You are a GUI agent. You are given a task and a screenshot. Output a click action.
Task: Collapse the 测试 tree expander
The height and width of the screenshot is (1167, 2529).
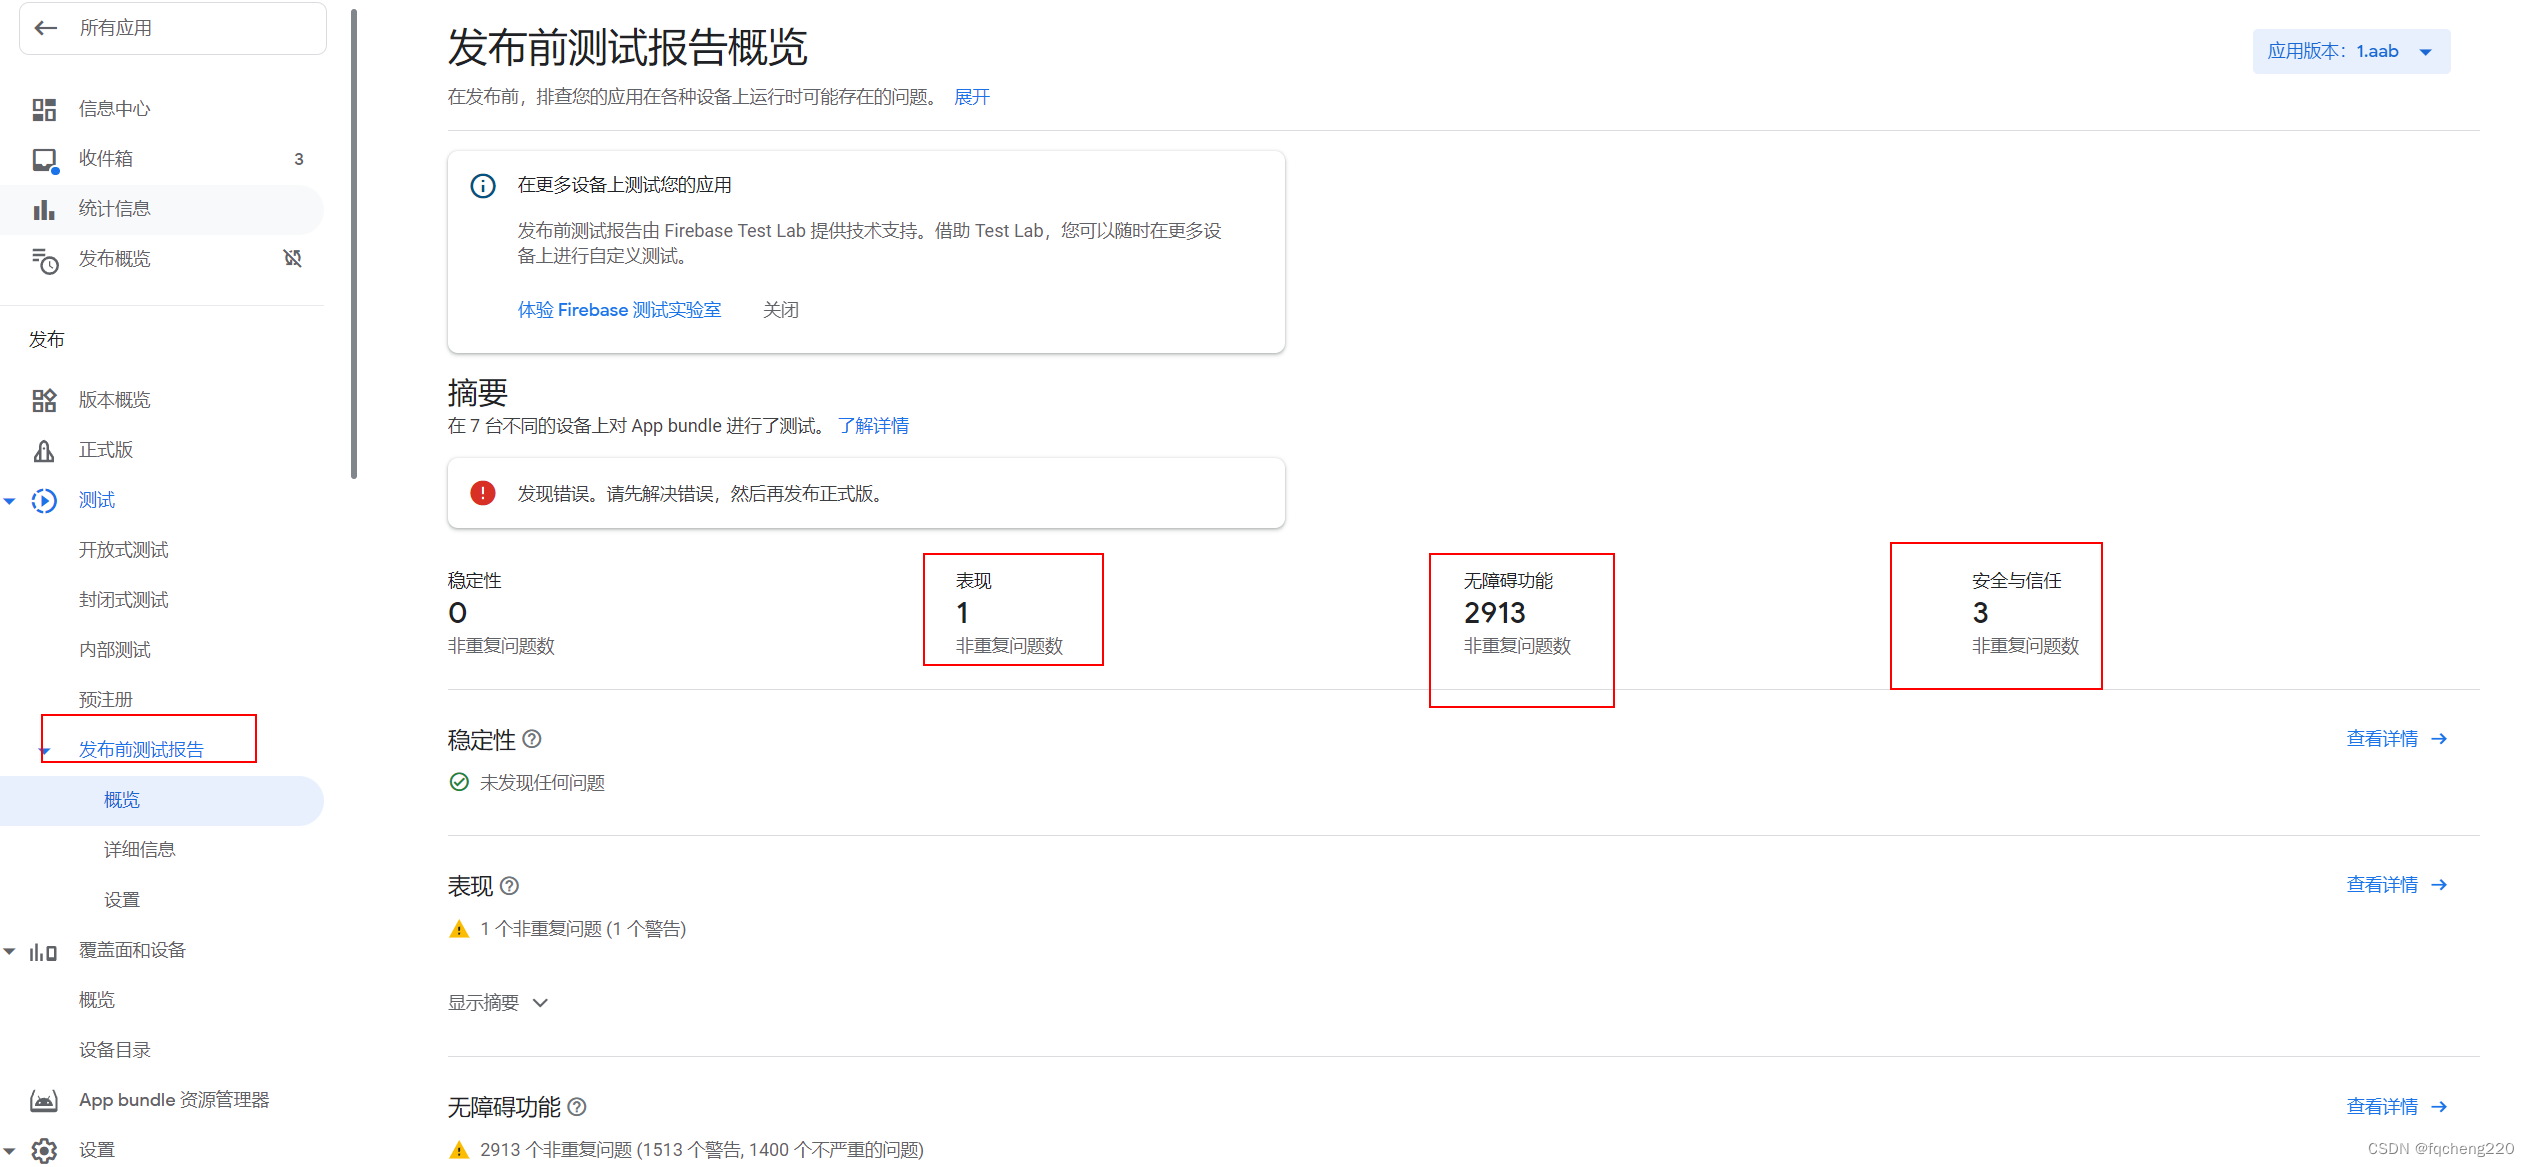9,500
